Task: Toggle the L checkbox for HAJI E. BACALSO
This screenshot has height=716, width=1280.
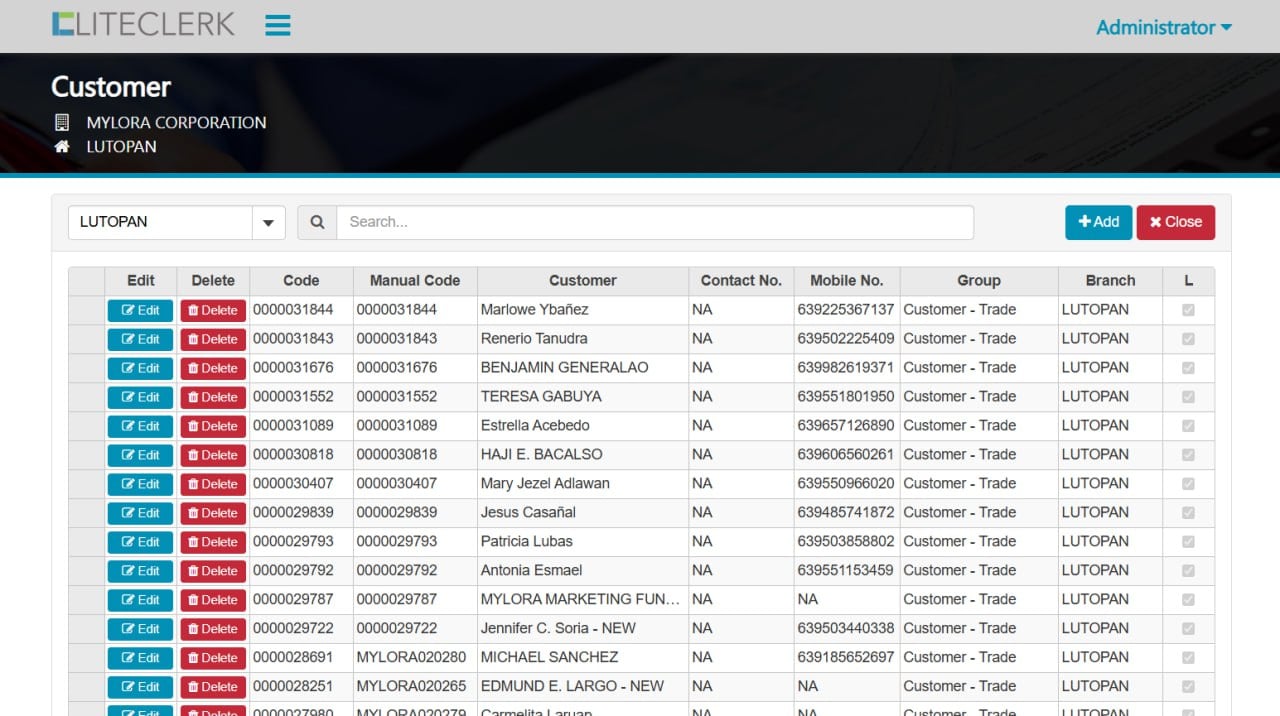Action: [1188, 455]
